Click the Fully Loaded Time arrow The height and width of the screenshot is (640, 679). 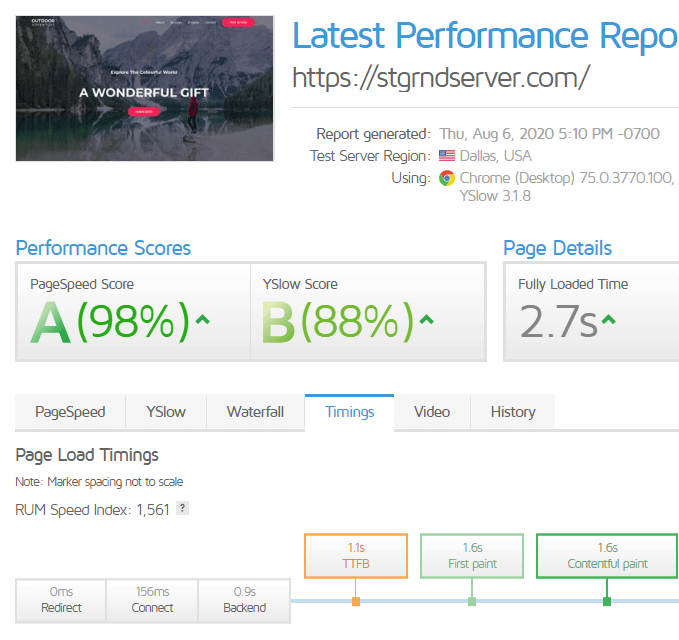(609, 320)
